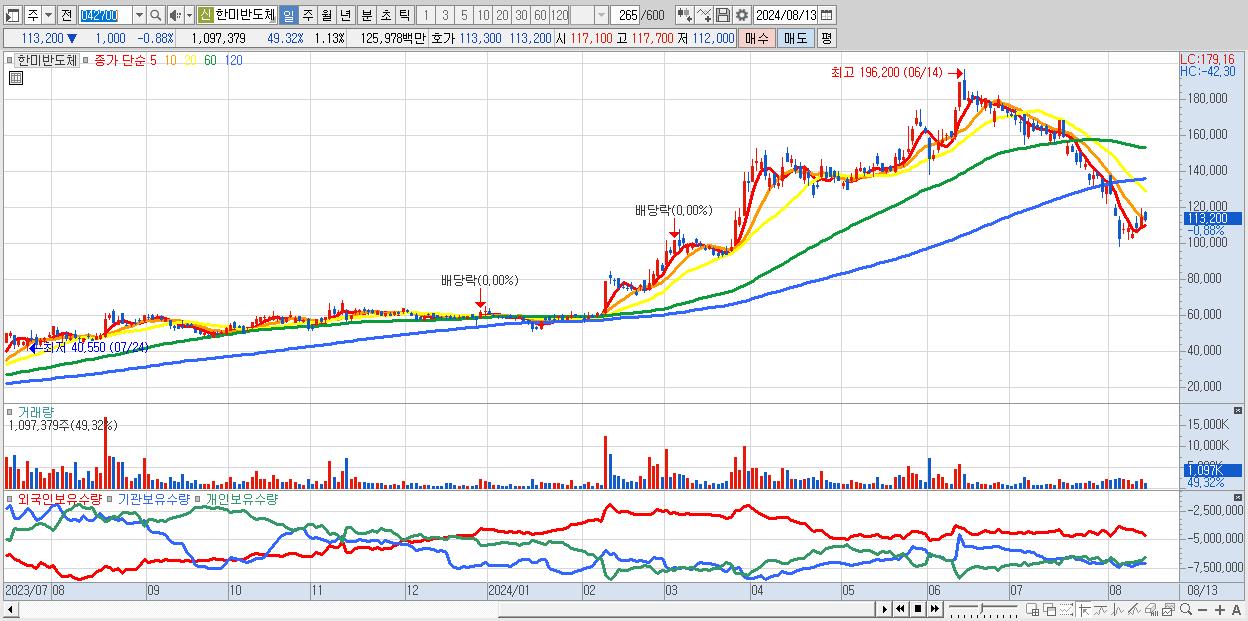Click the green 신 badge icon
1248x621 pixels.
tap(205, 15)
